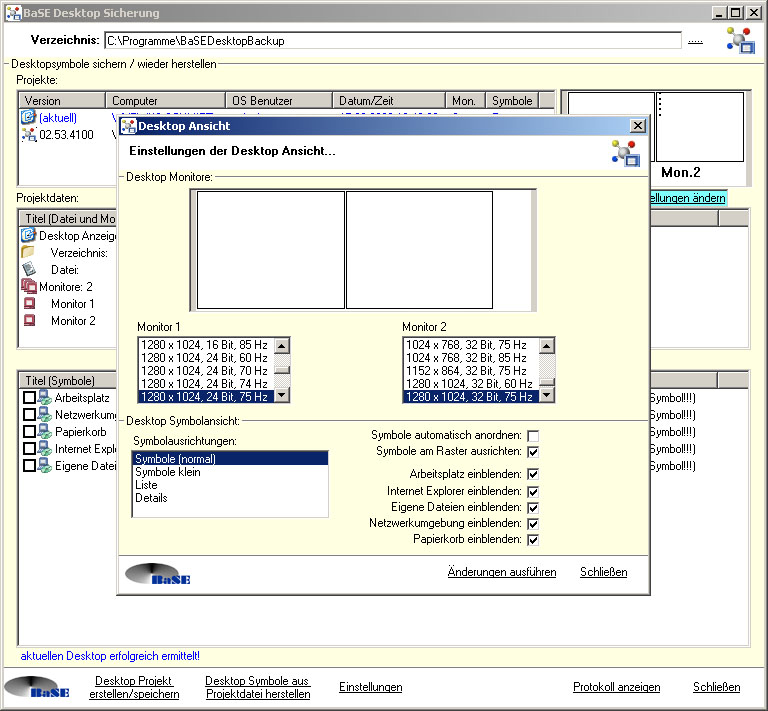Image resolution: width=768 pixels, height=711 pixels.
Task: Click the (aktuell) project entry icon
Action: point(28,118)
